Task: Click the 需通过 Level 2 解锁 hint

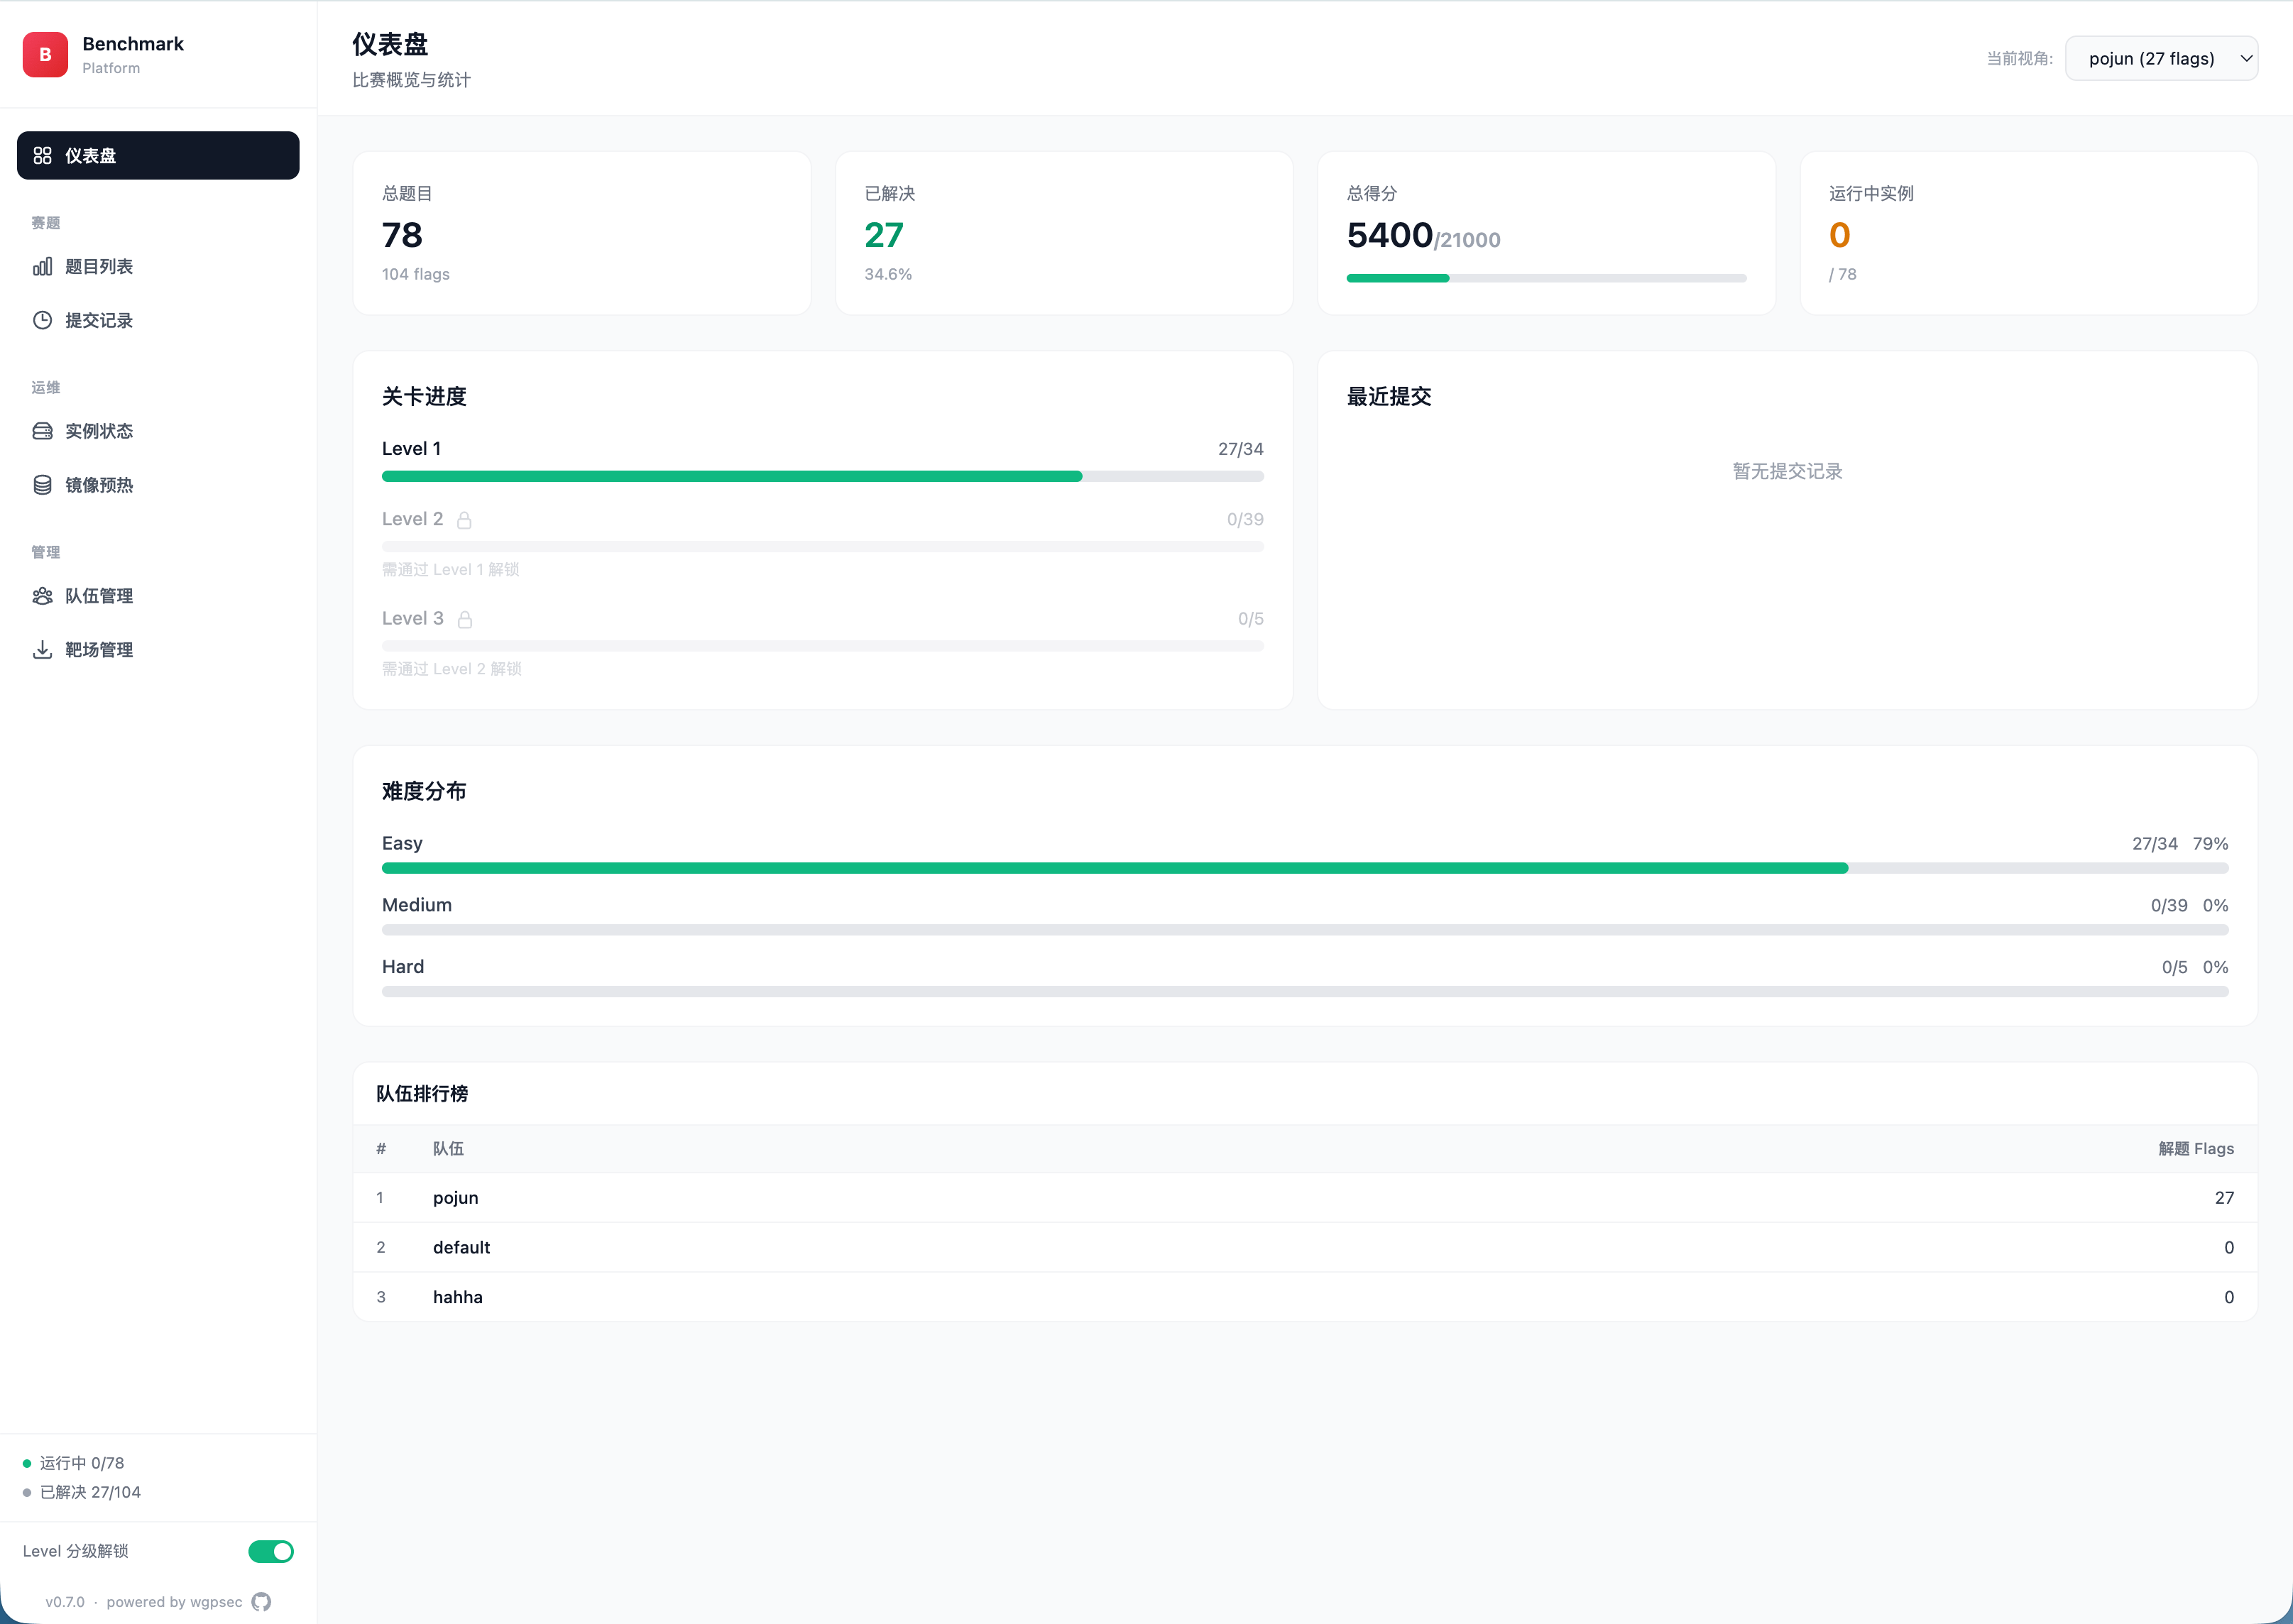Action: [x=452, y=669]
